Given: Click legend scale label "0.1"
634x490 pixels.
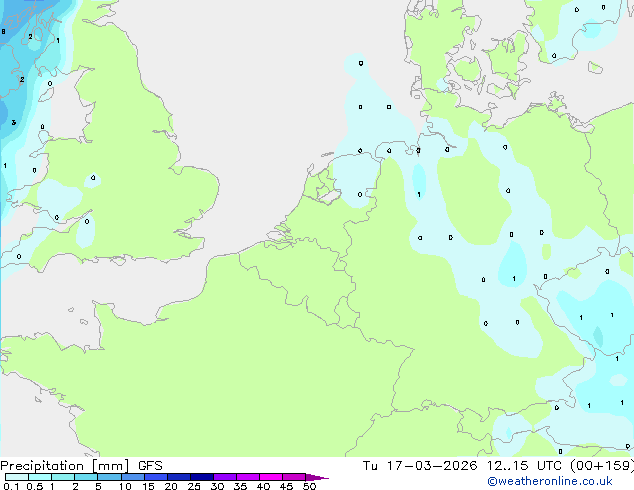Looking at the screenshot, I should pyautogui.click(x=11, y=486).
